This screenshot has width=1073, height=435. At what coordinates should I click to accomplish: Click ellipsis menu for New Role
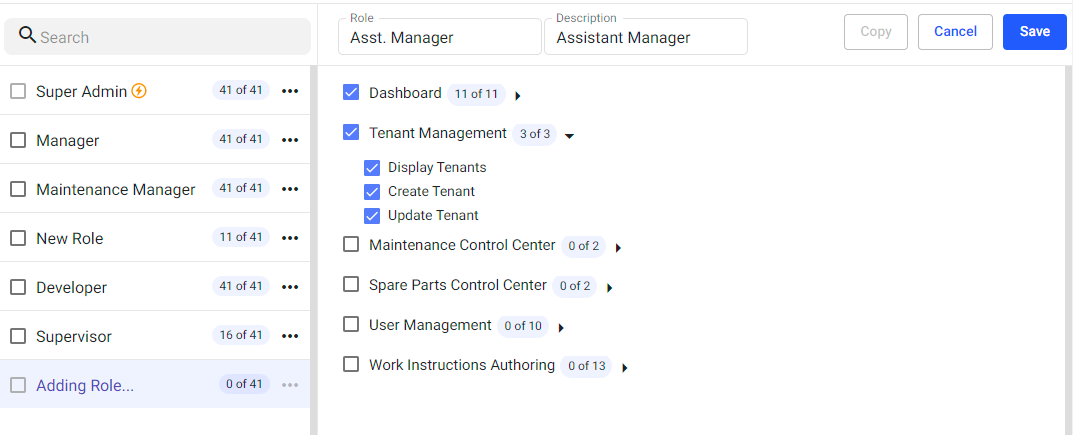290,238
